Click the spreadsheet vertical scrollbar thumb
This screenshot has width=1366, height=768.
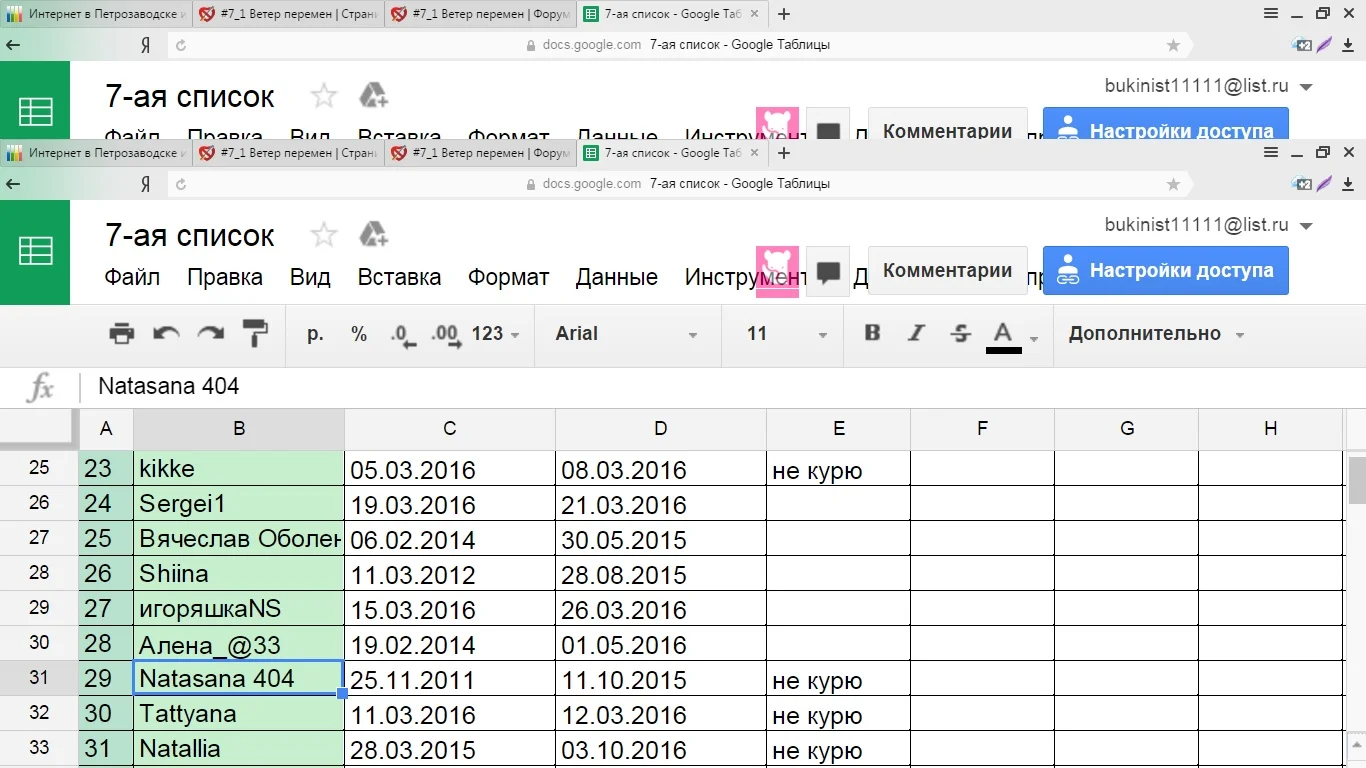click(1357, 481)
